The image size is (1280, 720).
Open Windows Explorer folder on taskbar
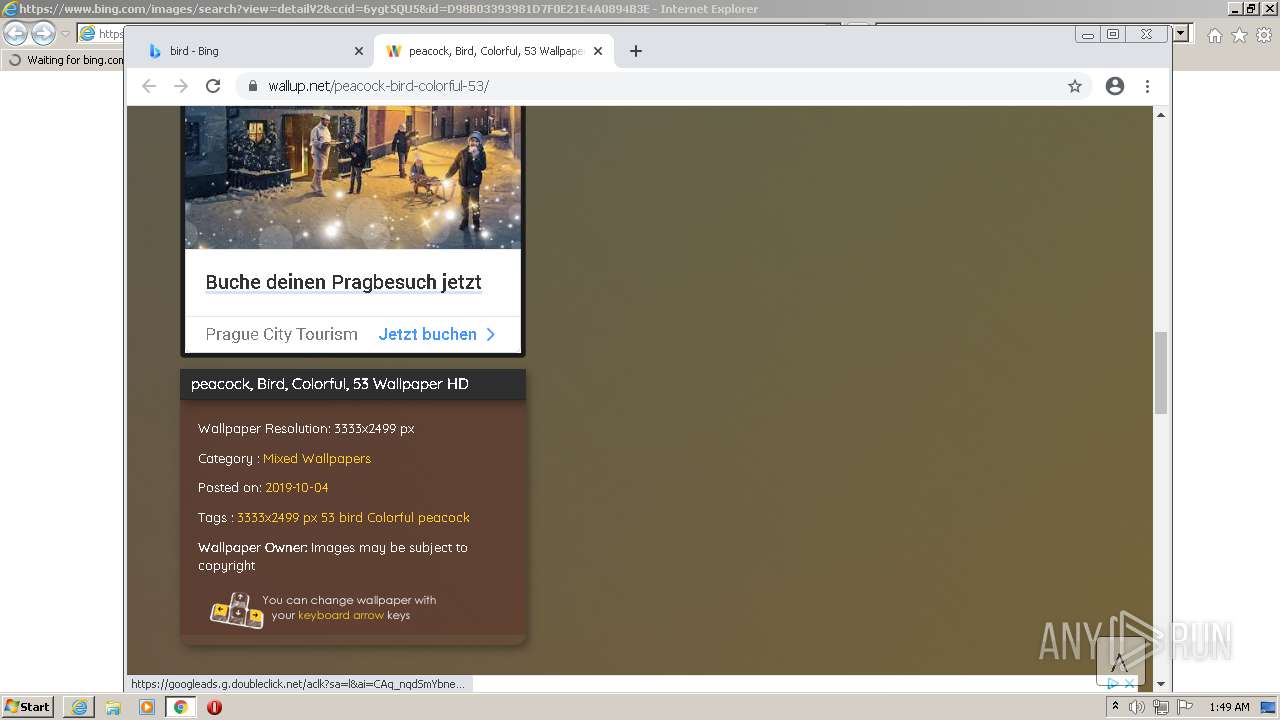113,707
